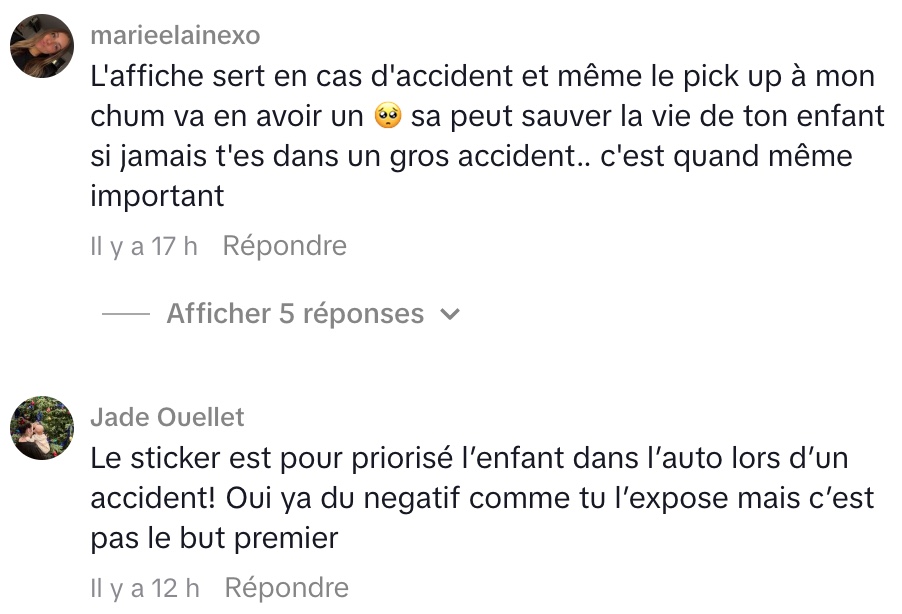Click the Il y a 17 h timestamp

pyautogui.click(x=144, y=246)
